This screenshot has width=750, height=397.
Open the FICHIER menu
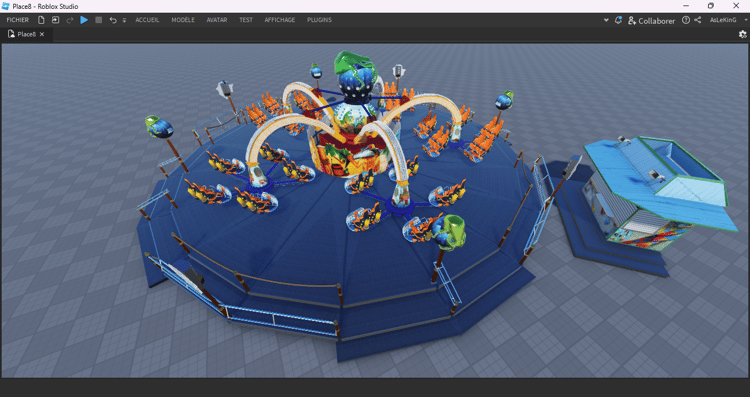[18, 20]
